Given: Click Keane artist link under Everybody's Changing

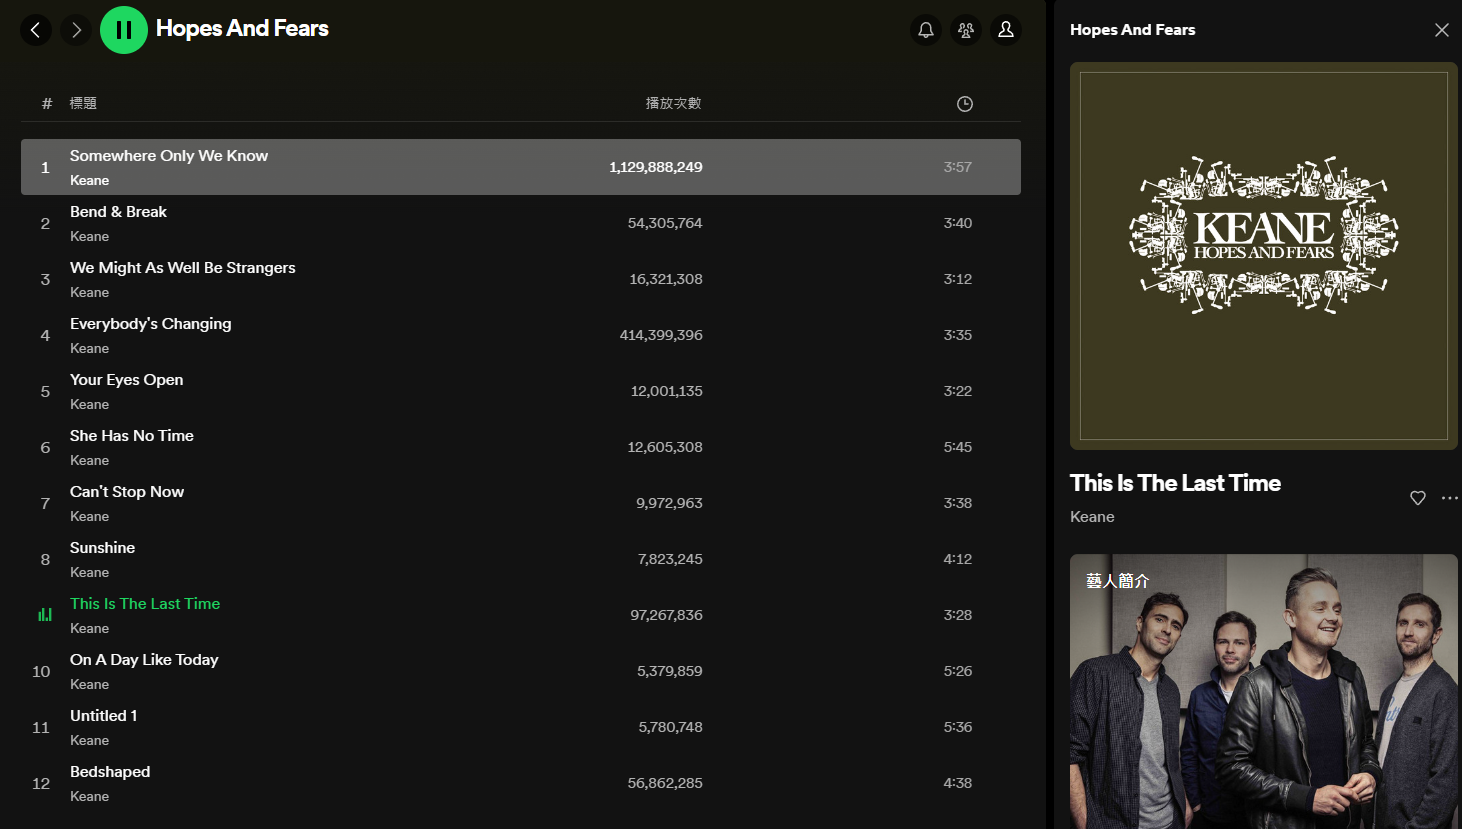Looking at the screenshot, I should [x=90, y=349].
